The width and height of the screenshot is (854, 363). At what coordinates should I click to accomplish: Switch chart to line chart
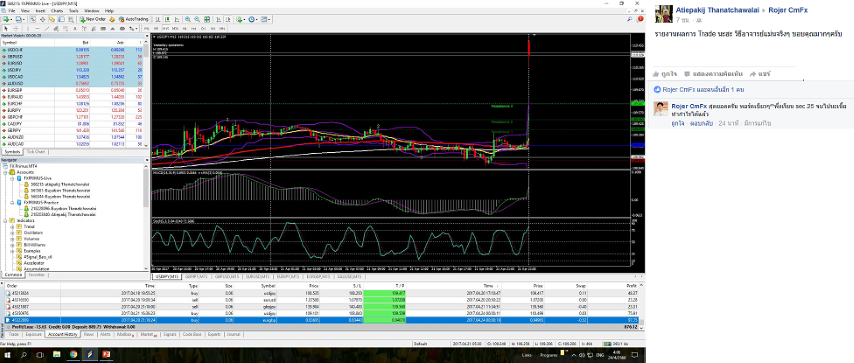(177, 19)
